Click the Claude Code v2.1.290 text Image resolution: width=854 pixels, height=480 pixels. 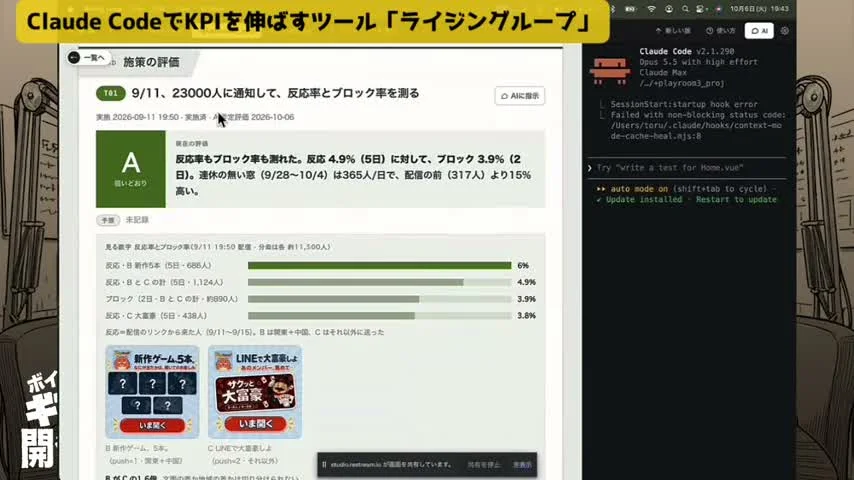687,51
